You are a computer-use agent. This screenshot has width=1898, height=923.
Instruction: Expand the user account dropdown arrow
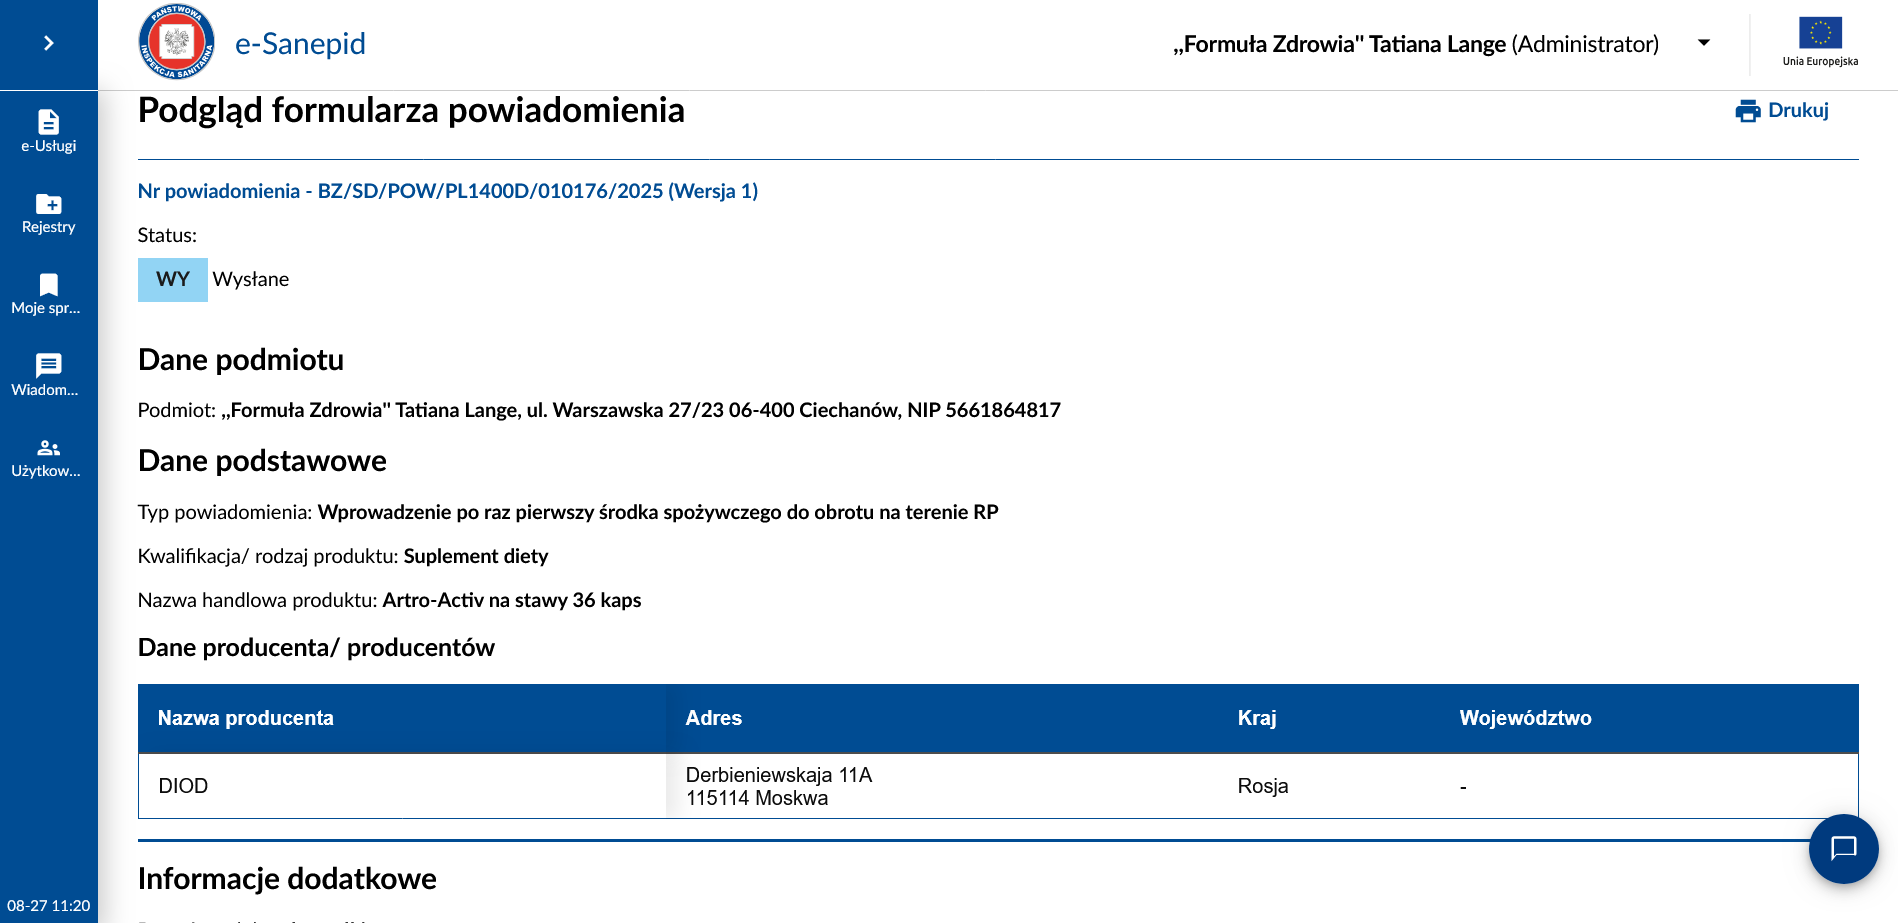coord(1704,43)
